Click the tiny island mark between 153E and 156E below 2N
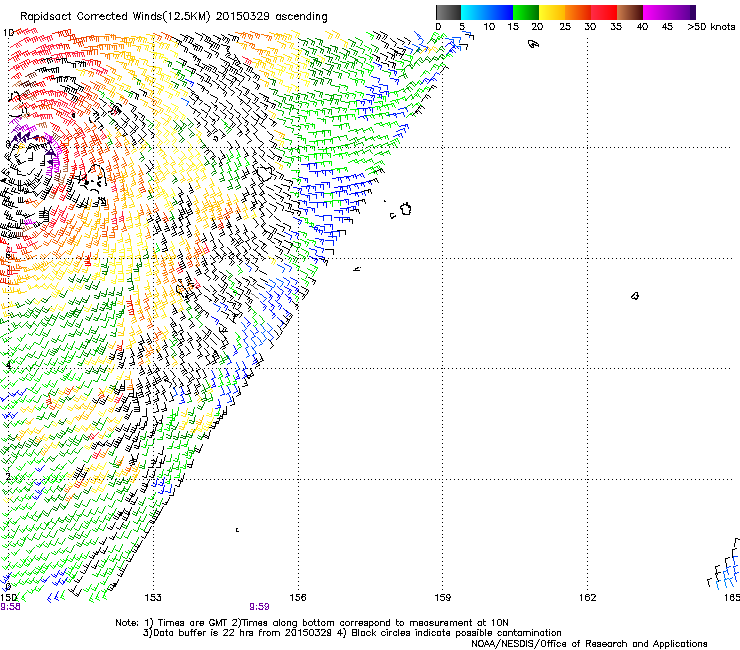The width and height of the screenshot is (740, 650). point(237,530)
